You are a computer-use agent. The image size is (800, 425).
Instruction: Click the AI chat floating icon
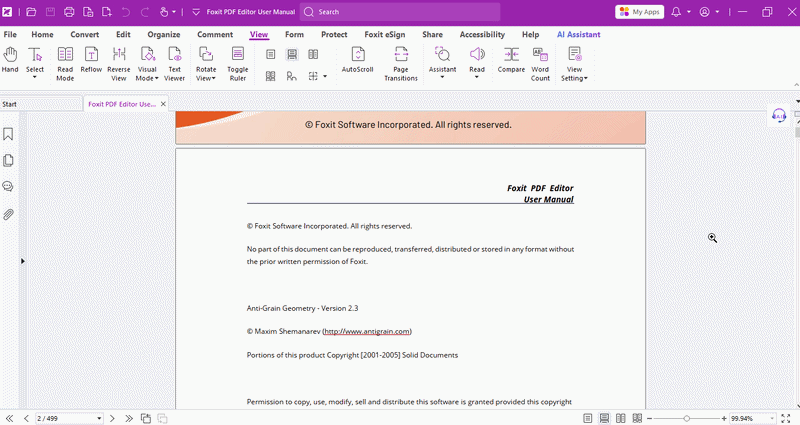pyautogui.click(x=779, y=116)
